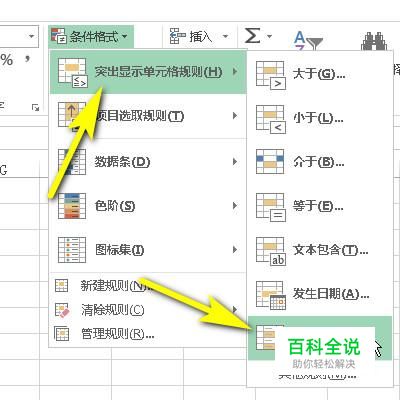400x400 pixels.
Task: Expand the 突出显示单元格规则 submenu arrow
Action: pyautogui.click(x=235, y=71)
